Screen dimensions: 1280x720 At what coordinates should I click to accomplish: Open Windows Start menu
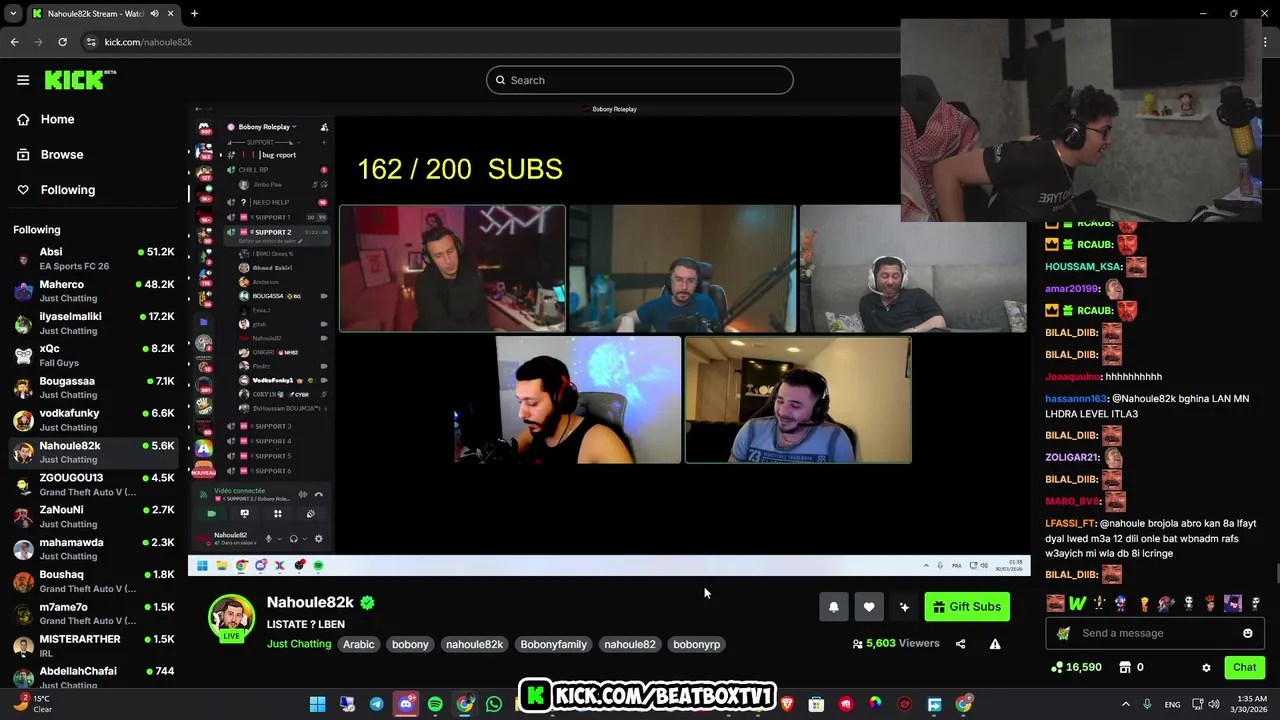(x=317, y=704)
